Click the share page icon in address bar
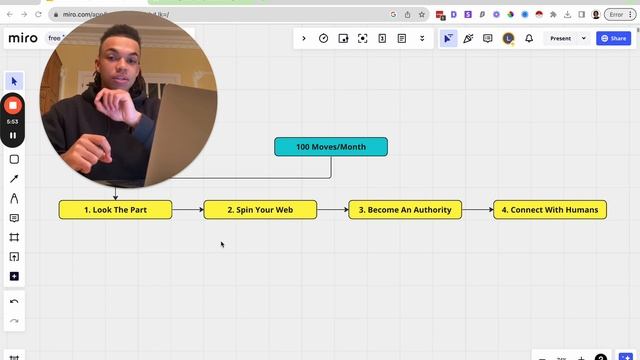The height and width of the screenshot is (360, 640). [407, 14]
